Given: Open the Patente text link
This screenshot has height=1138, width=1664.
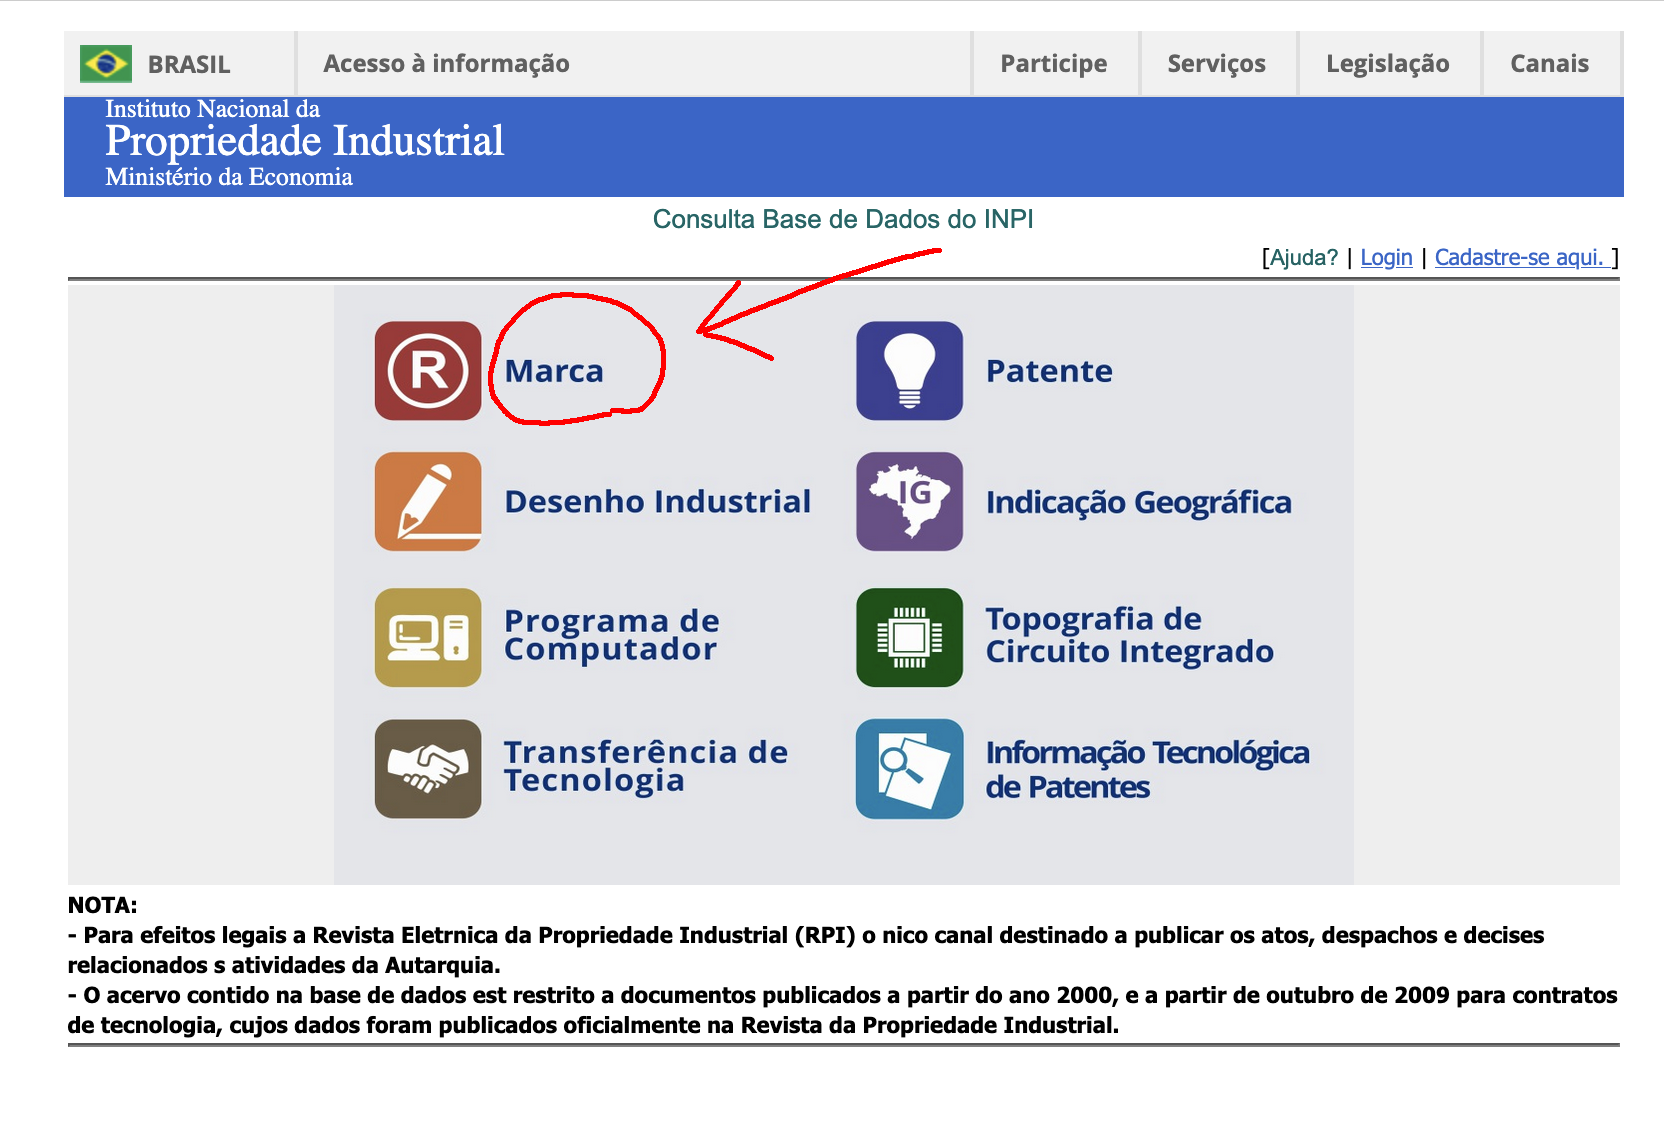Looking at the screenshot, I should pyautogui.click(x=1049, y=371).
